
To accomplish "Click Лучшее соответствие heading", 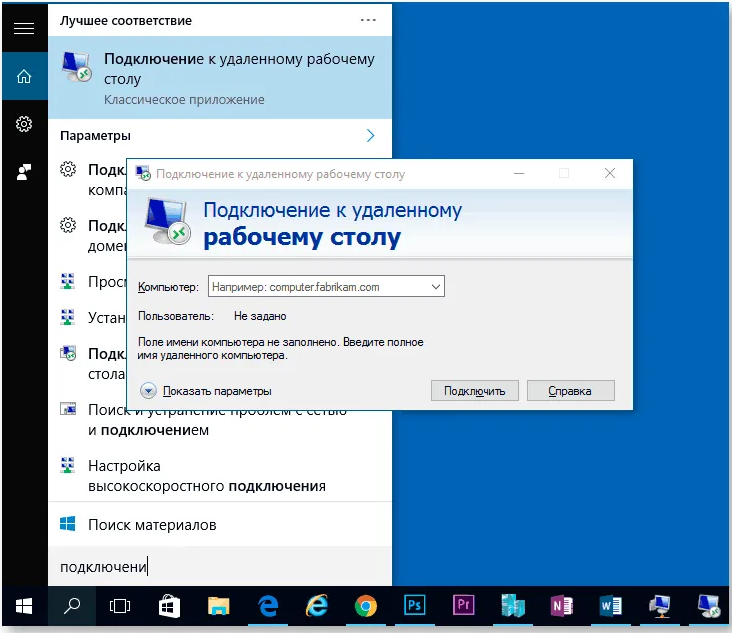I will (126, 21).
